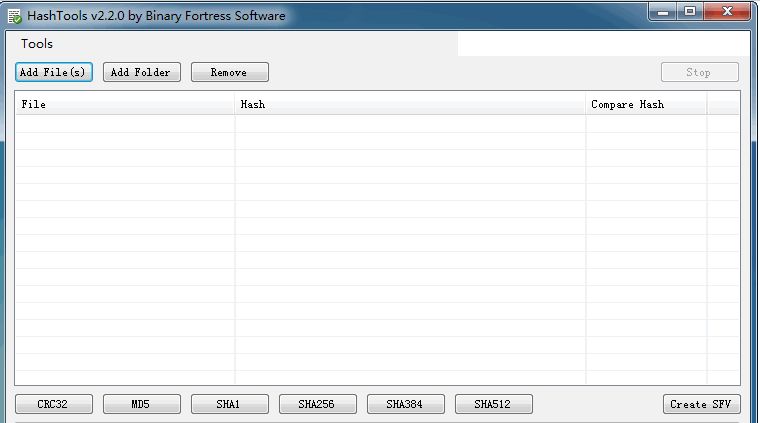This screenshot has height=423, width=760.
Task: Click the greyed-out Stop button
Action: (x=700, y=72)
